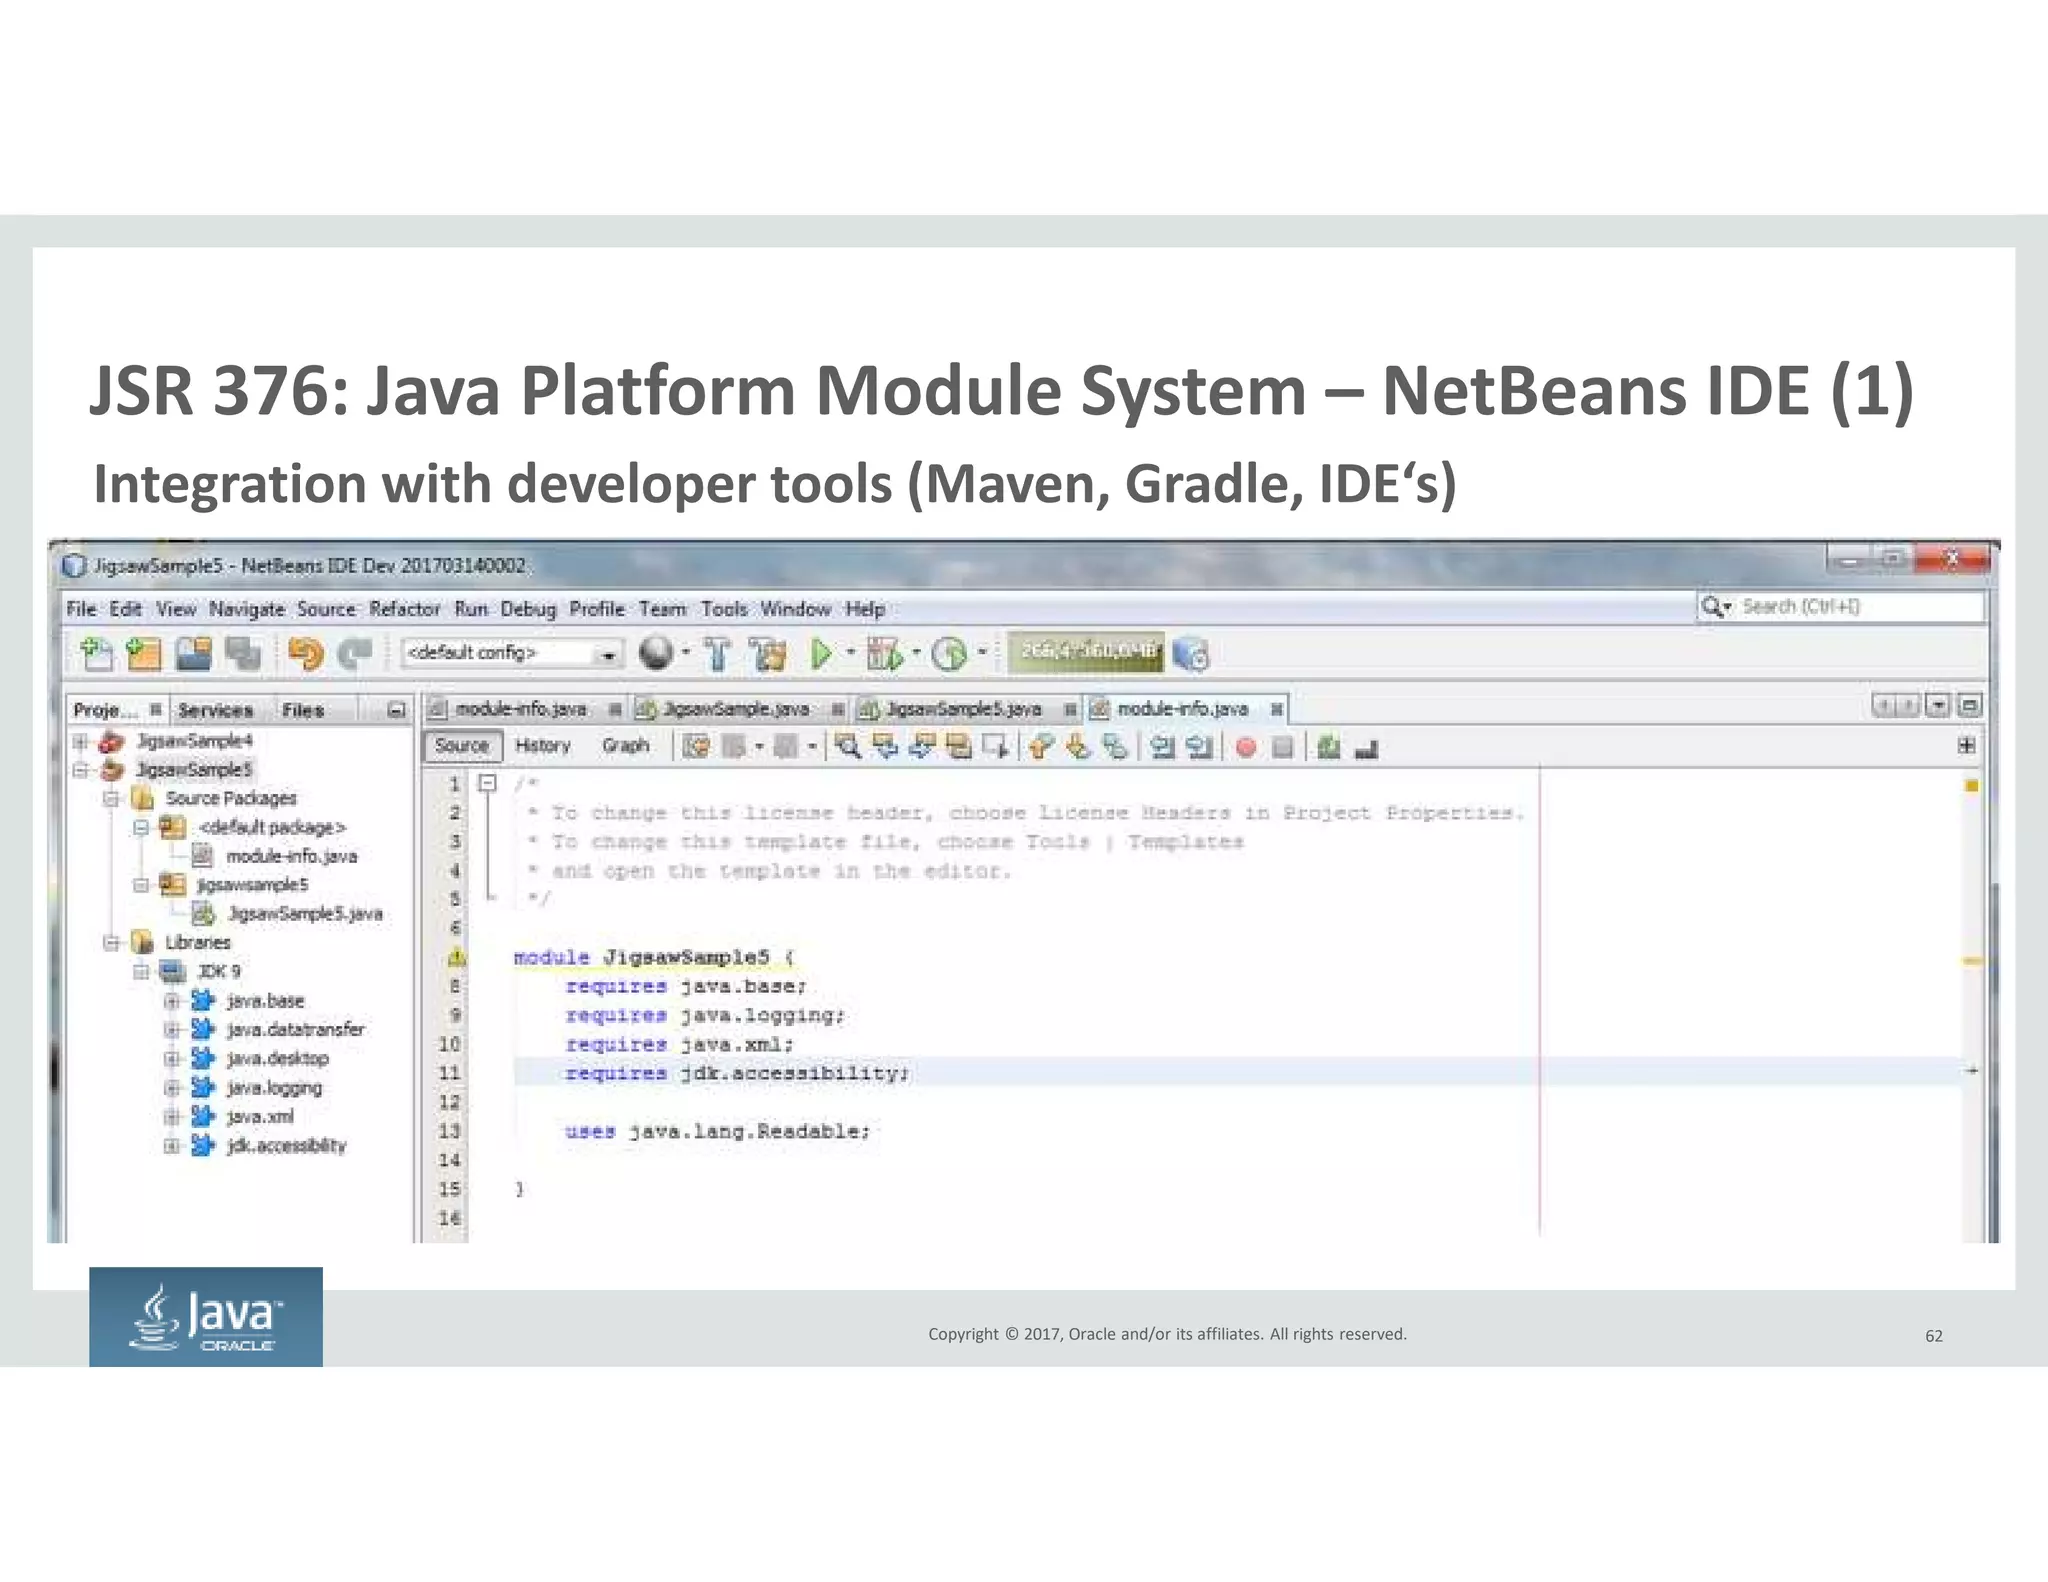The width and height of the screenshot is (2048, 1582).
Task: Click the red Start Macro Recording icon
Action: coord(1246,747)
